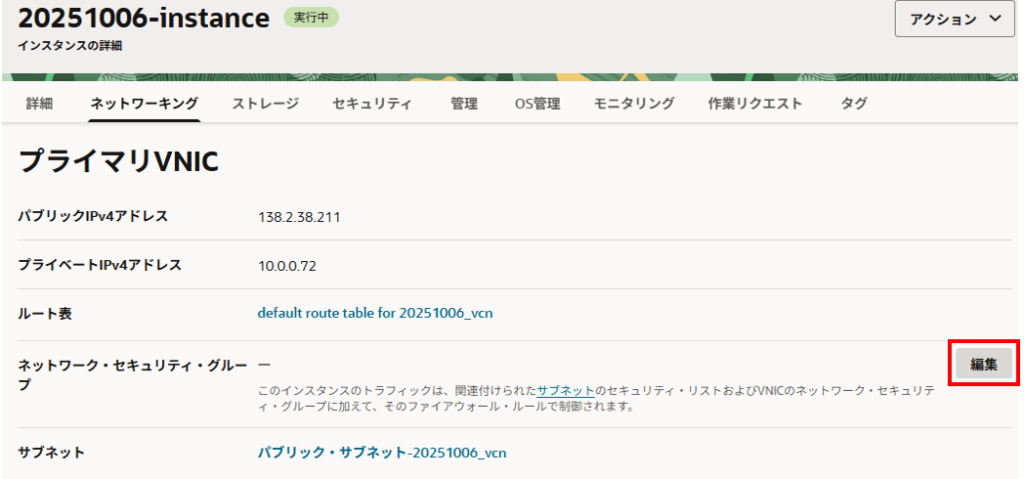Open the パブリック・サブネット-20251006_vcn link

click(x=382, y=452)
